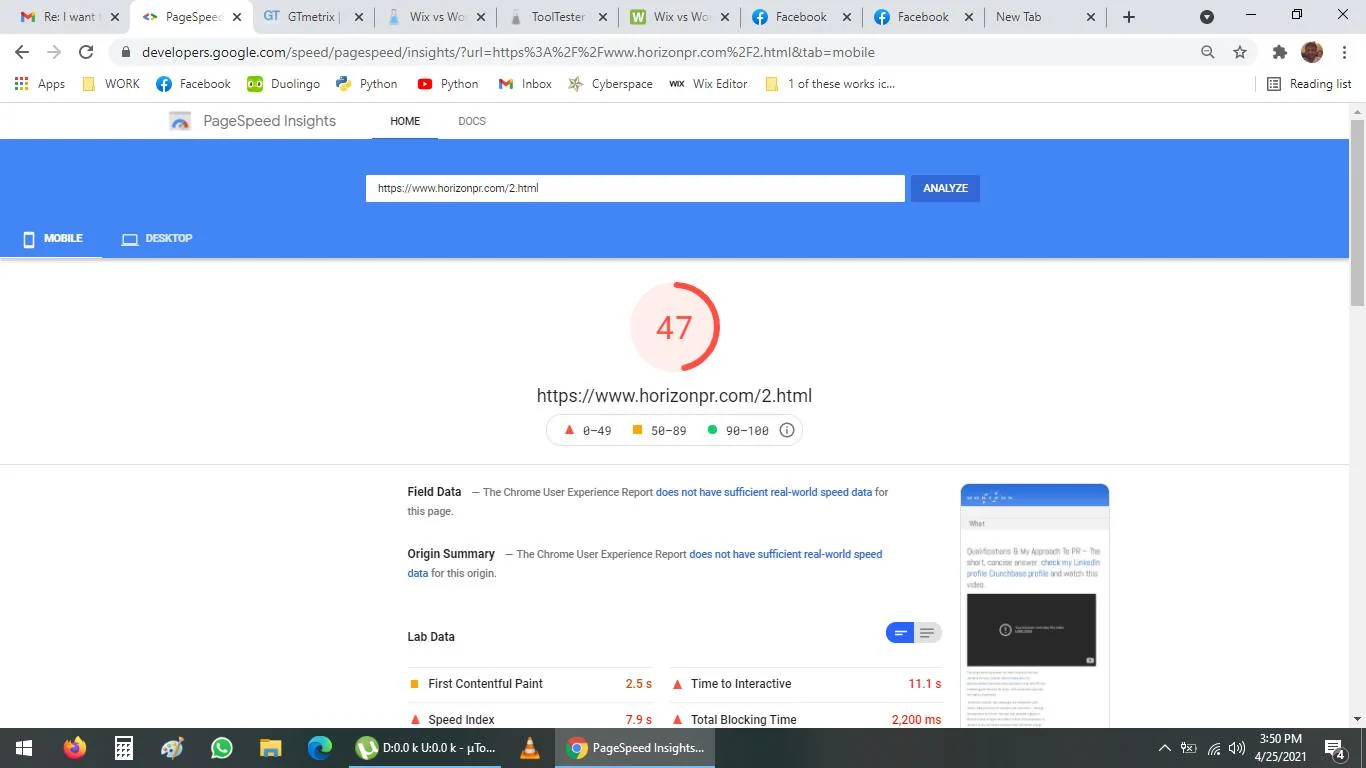The width and height of the screenshot is (1366, 768).
Task: Switch to the Gmail 'Re: I want' tab
Action: (x=69, y=17)
